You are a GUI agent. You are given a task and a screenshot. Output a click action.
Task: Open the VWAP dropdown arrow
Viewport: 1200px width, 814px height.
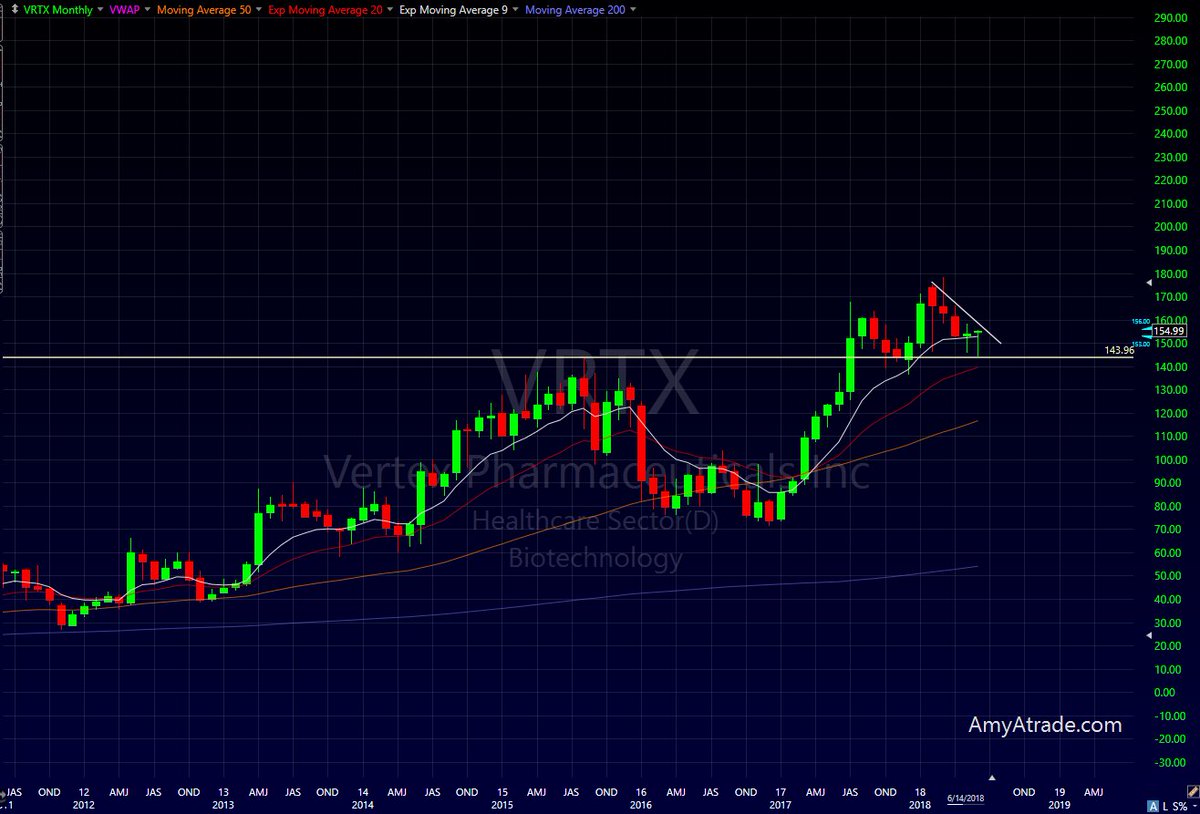click(x=148, y=10)
